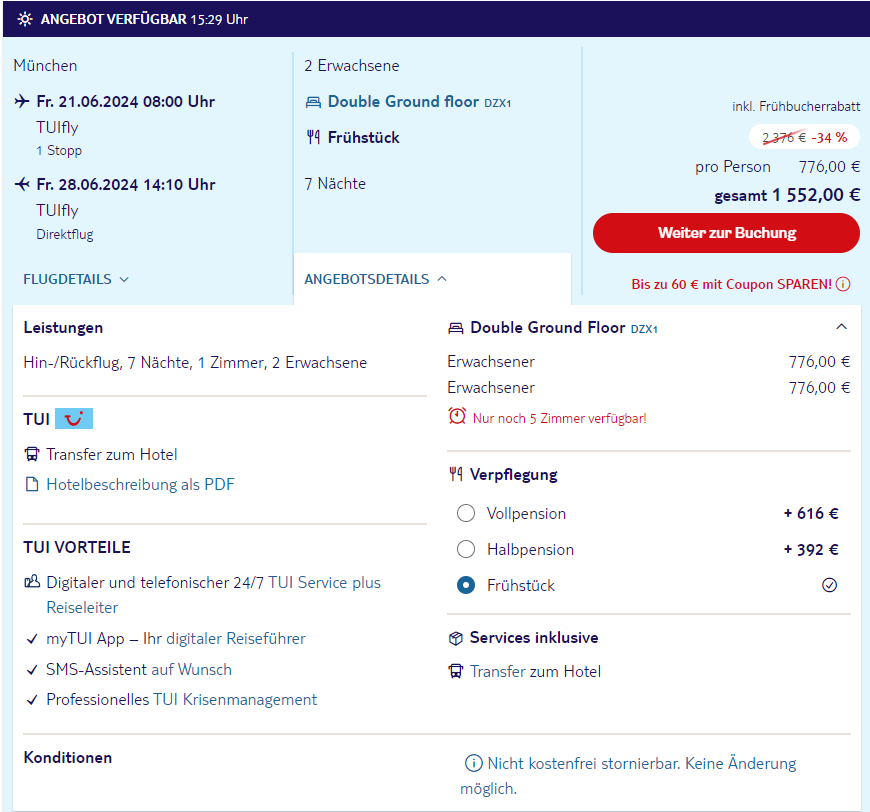The width and height of the screenshot is (870, 812).
Task: Select Halbpension meal option
Action: [x=466, y=549]
